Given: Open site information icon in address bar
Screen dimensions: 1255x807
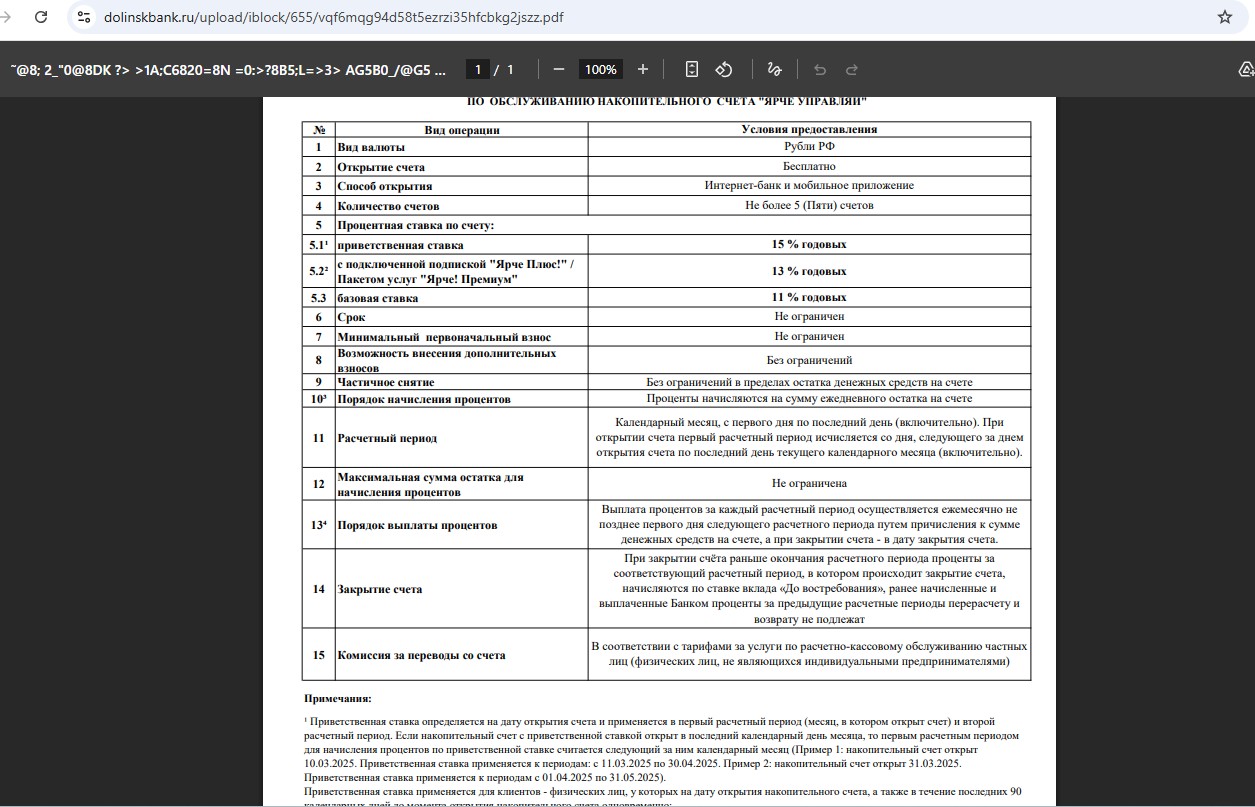Looking at the screenshot, I should coord(84,17).
